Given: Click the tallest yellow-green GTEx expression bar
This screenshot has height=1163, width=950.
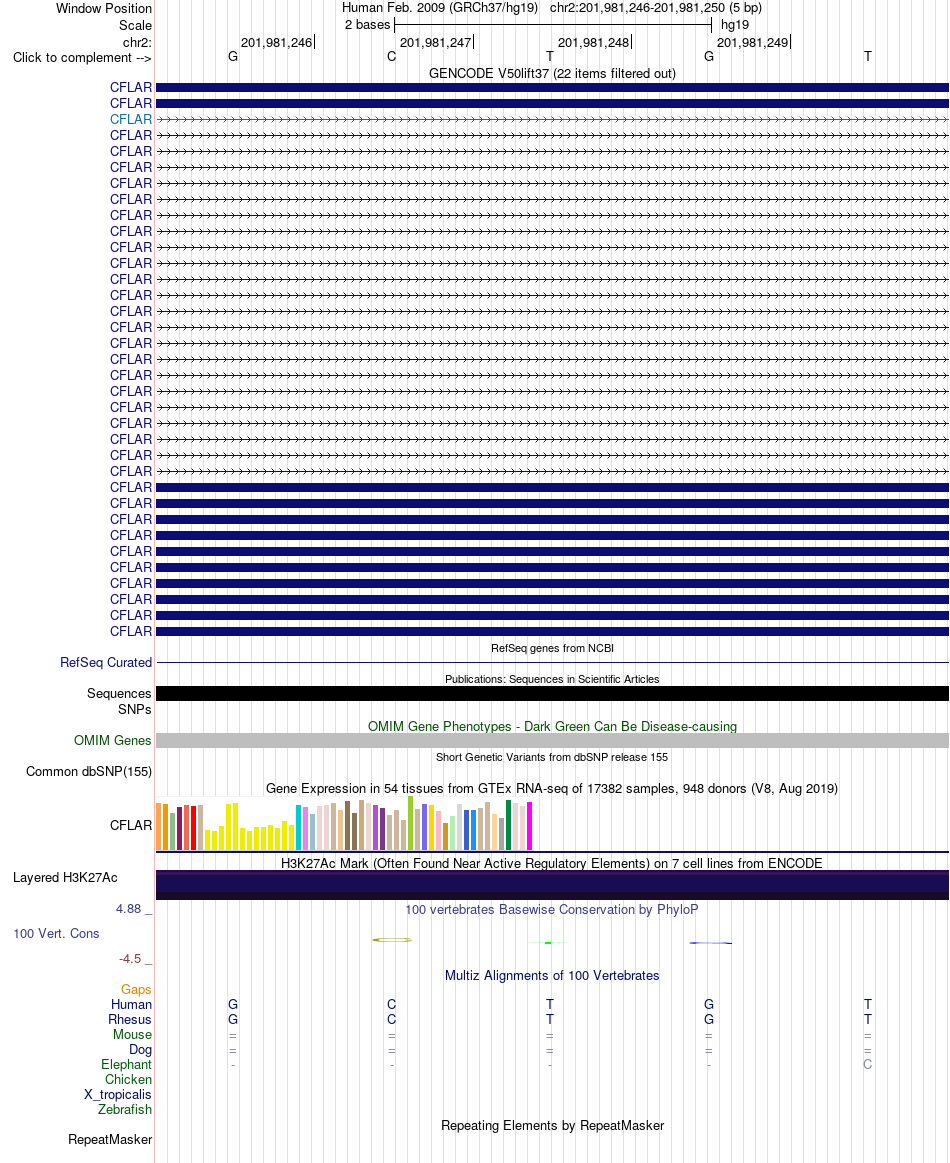Looking at the screenshot, I should click(x=410, y=823).
